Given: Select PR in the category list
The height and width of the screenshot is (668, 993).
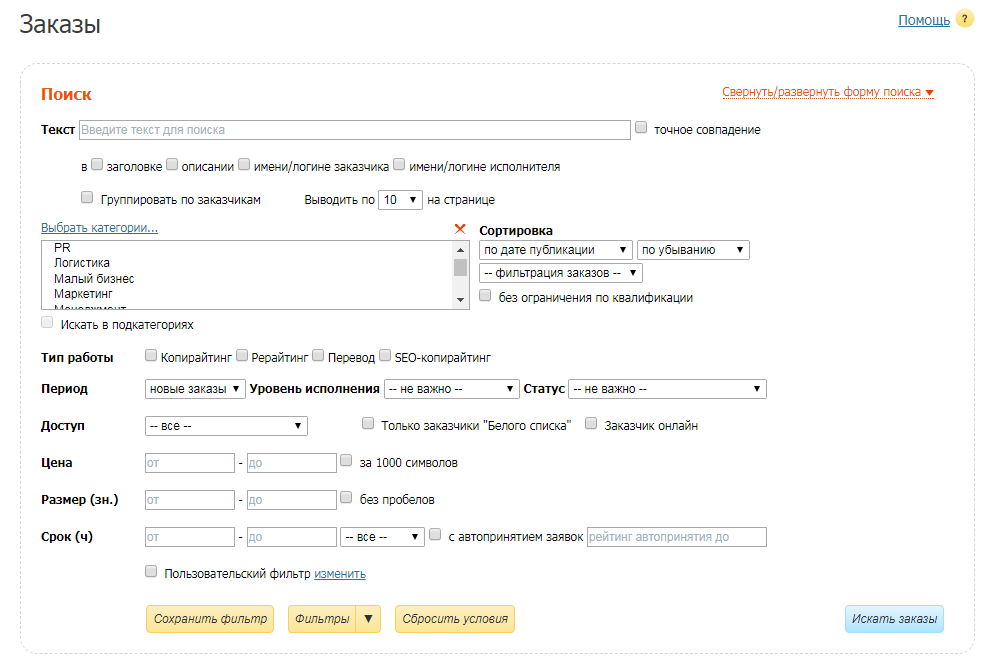Looking at the screenshot, I should pyautogui.click(x=62, y=248).
